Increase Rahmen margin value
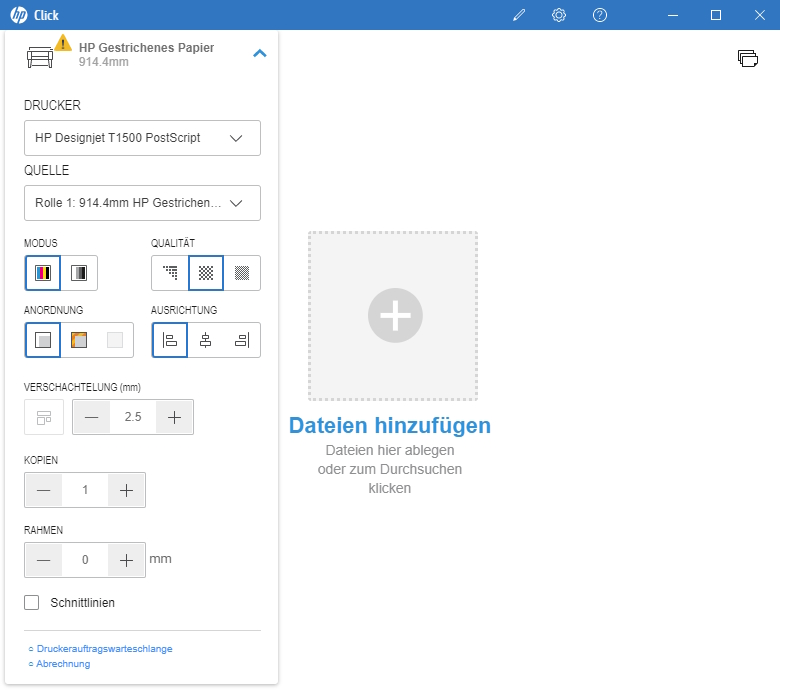This screenshot has height=700, width=800. [x=127, y=560]
